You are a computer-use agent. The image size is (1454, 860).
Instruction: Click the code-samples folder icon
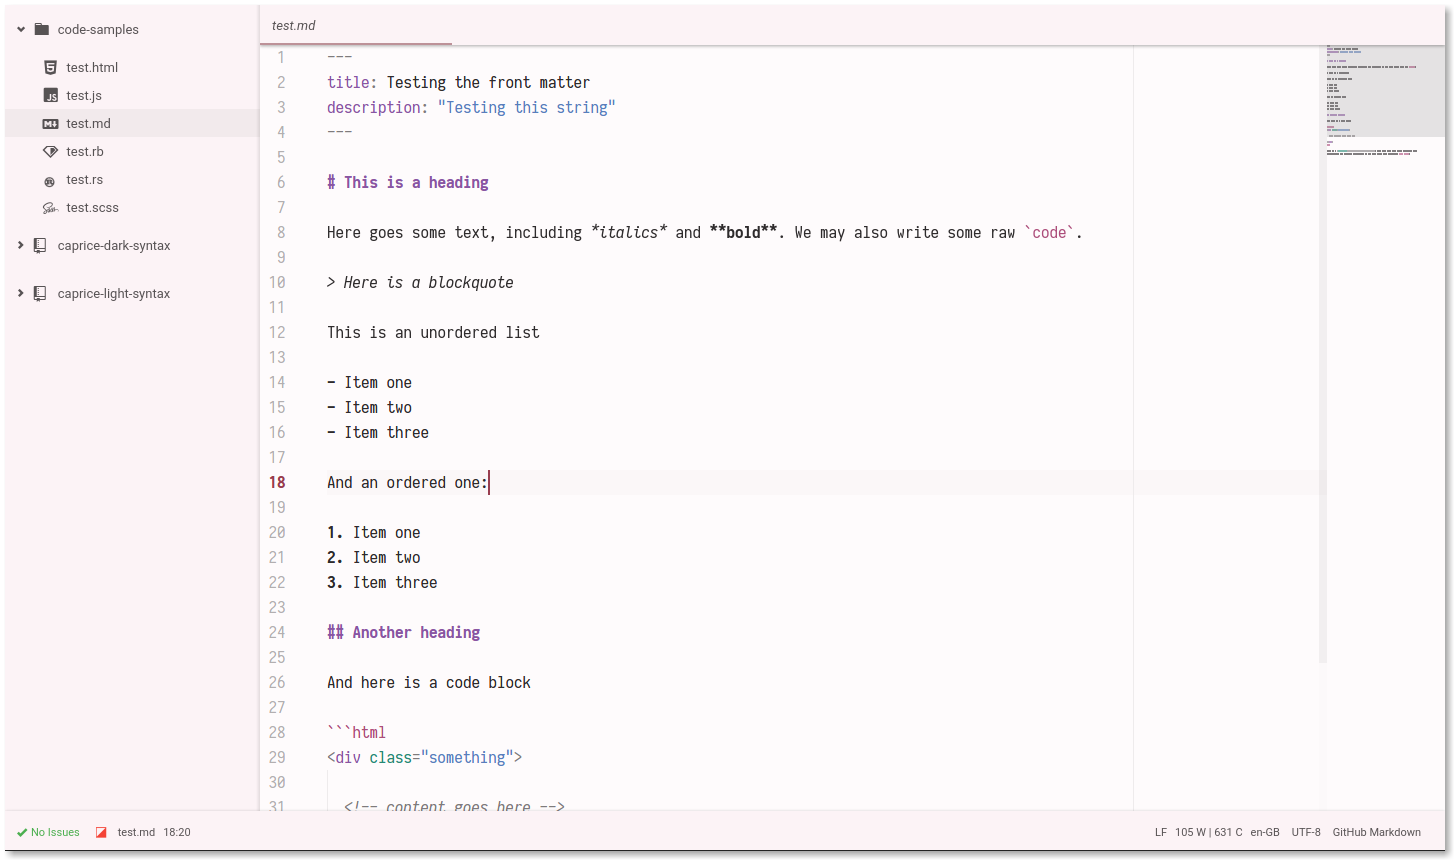42,29
